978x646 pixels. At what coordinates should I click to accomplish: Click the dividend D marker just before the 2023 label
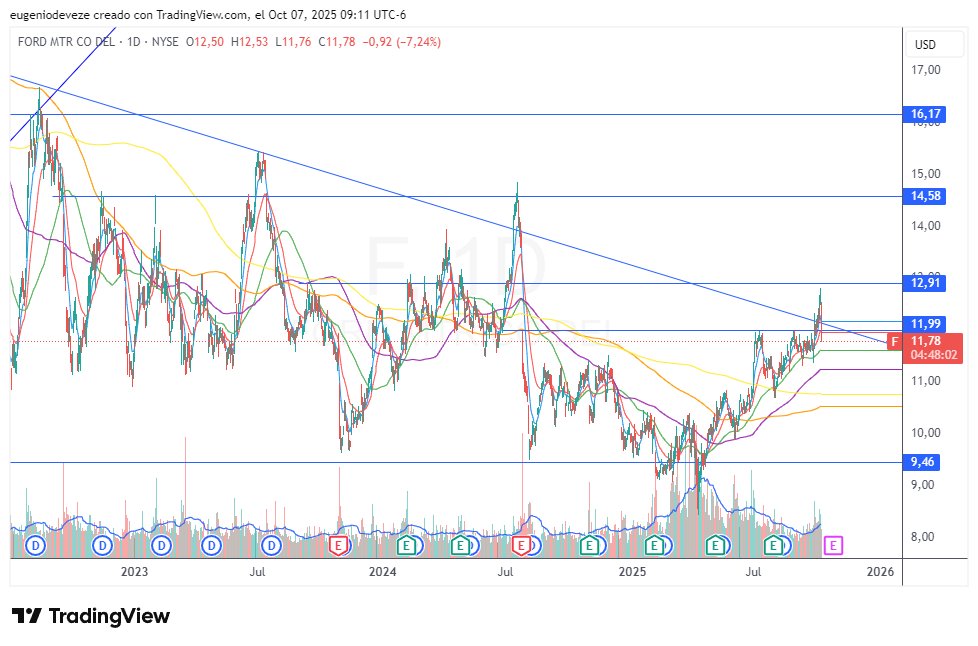coord(102,546)
